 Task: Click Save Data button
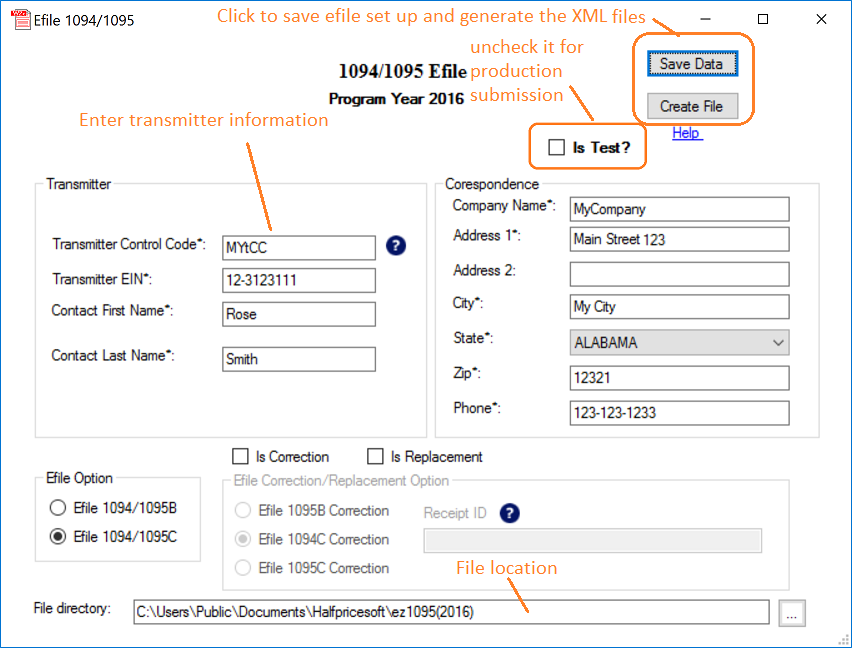tap(692, 64)
